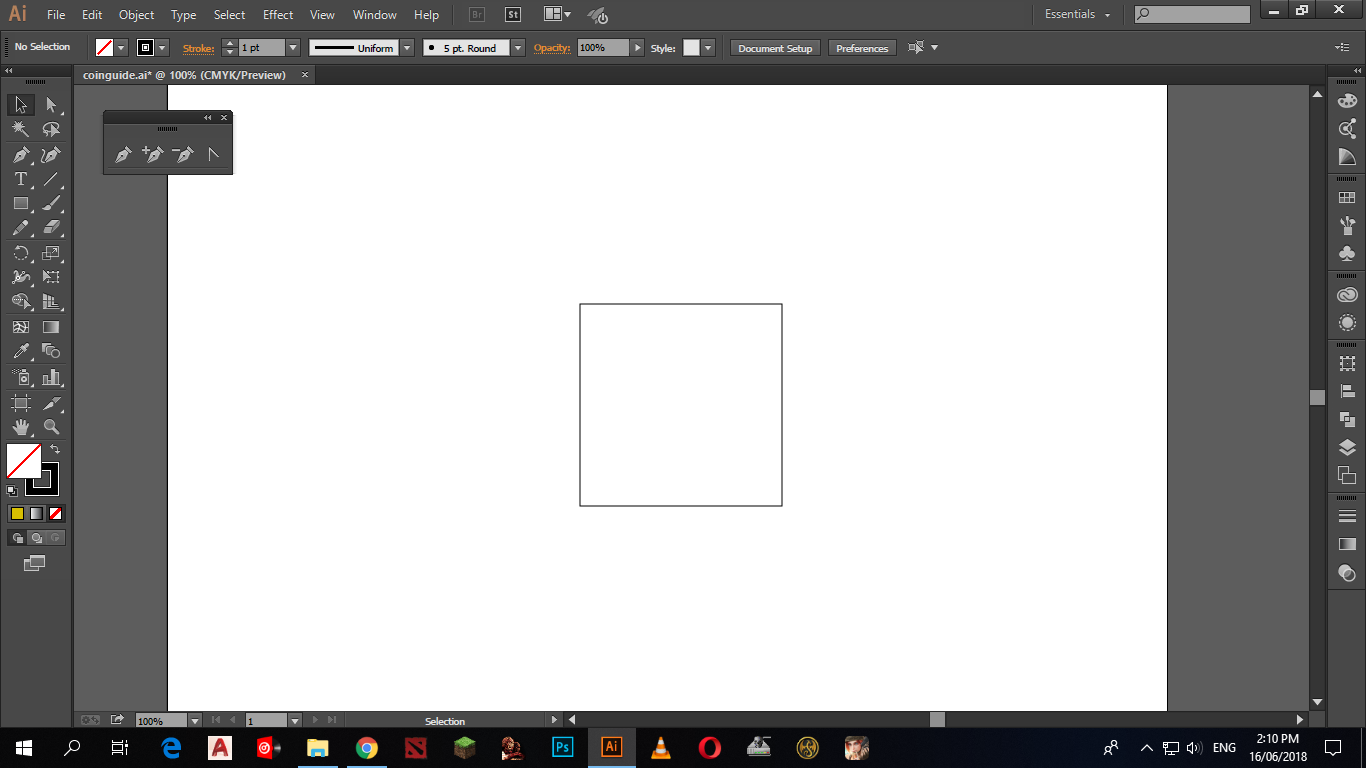The height and width of the screenshot is (768, 1366).
Task: Click the Preferences button
Action: click(x=862, y=48)
